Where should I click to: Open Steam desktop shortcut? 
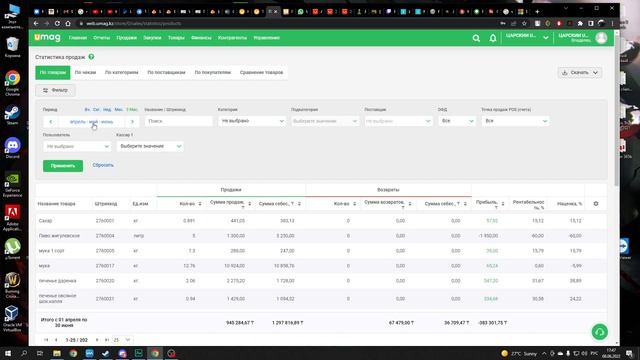point(12,116)
